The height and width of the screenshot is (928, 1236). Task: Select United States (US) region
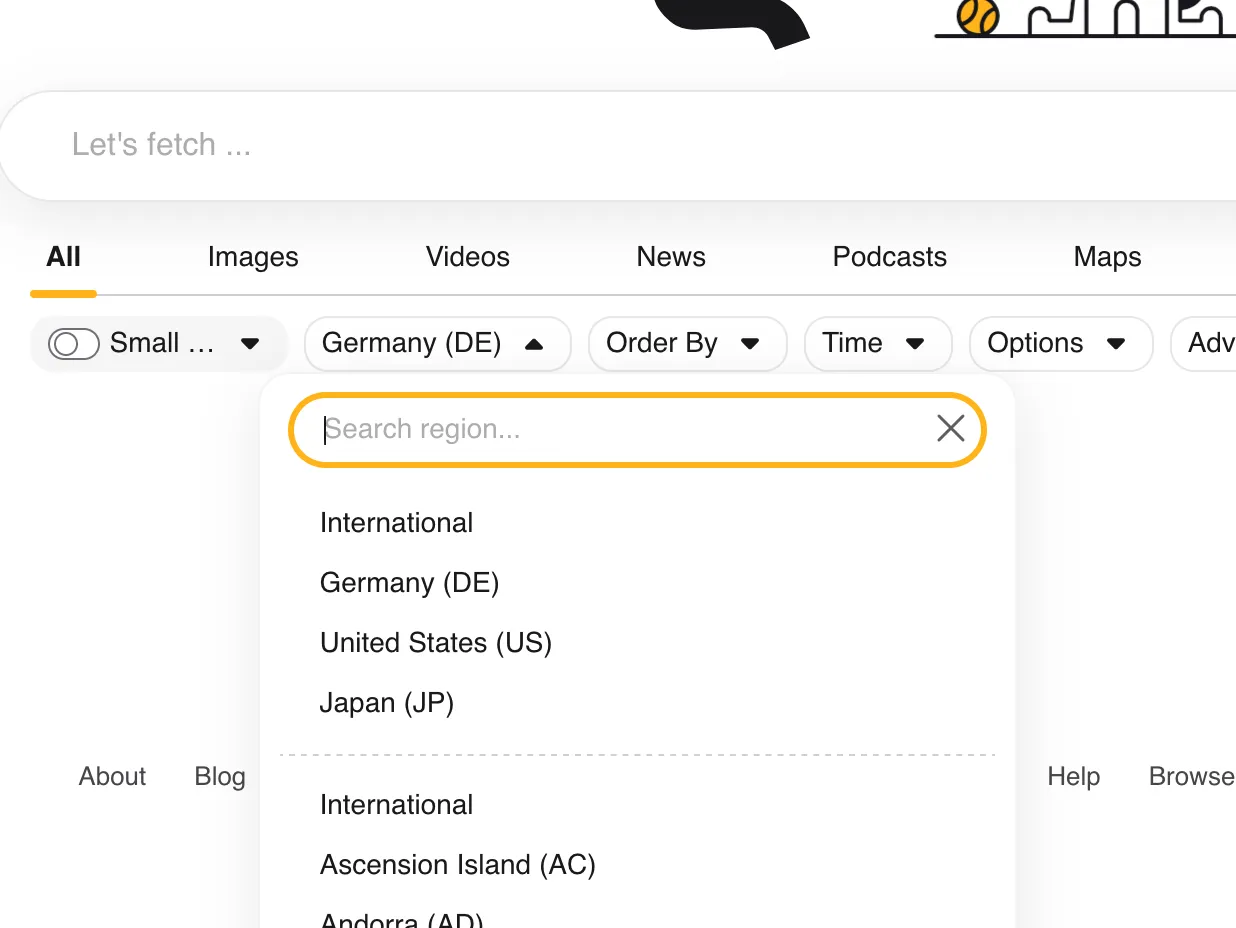[x=436, y=642]
